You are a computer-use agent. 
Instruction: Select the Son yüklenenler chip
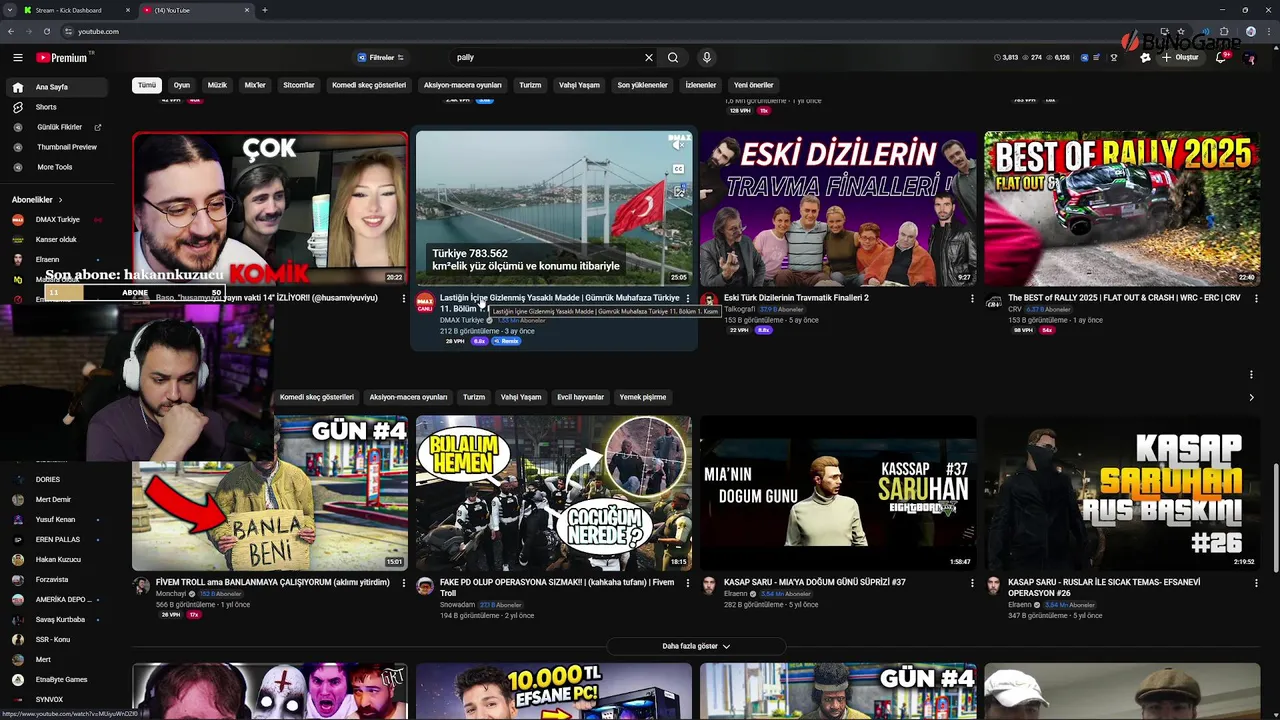[642, 85]
